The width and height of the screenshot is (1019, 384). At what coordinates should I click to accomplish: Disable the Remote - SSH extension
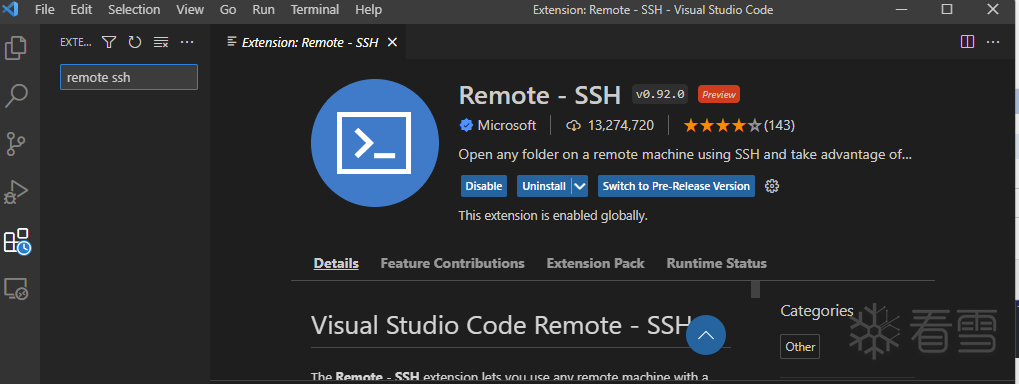coord(484,186)
